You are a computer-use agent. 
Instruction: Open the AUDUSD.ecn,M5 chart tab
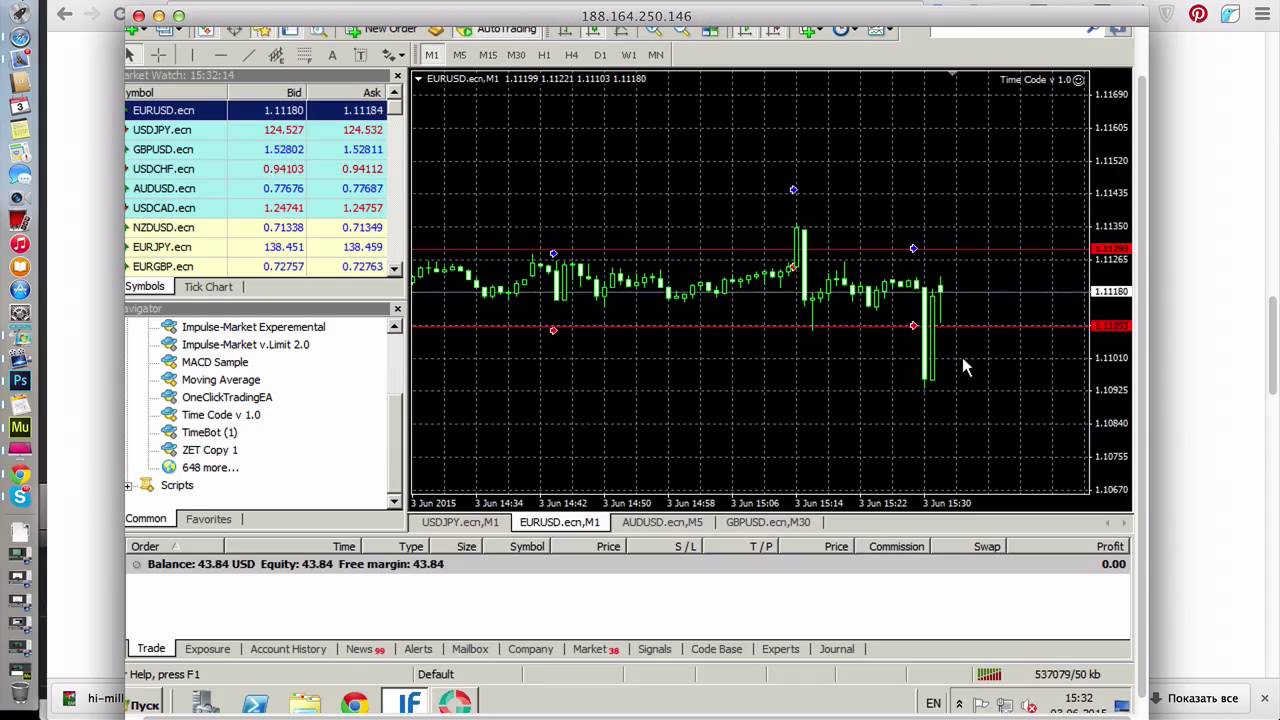662,522
